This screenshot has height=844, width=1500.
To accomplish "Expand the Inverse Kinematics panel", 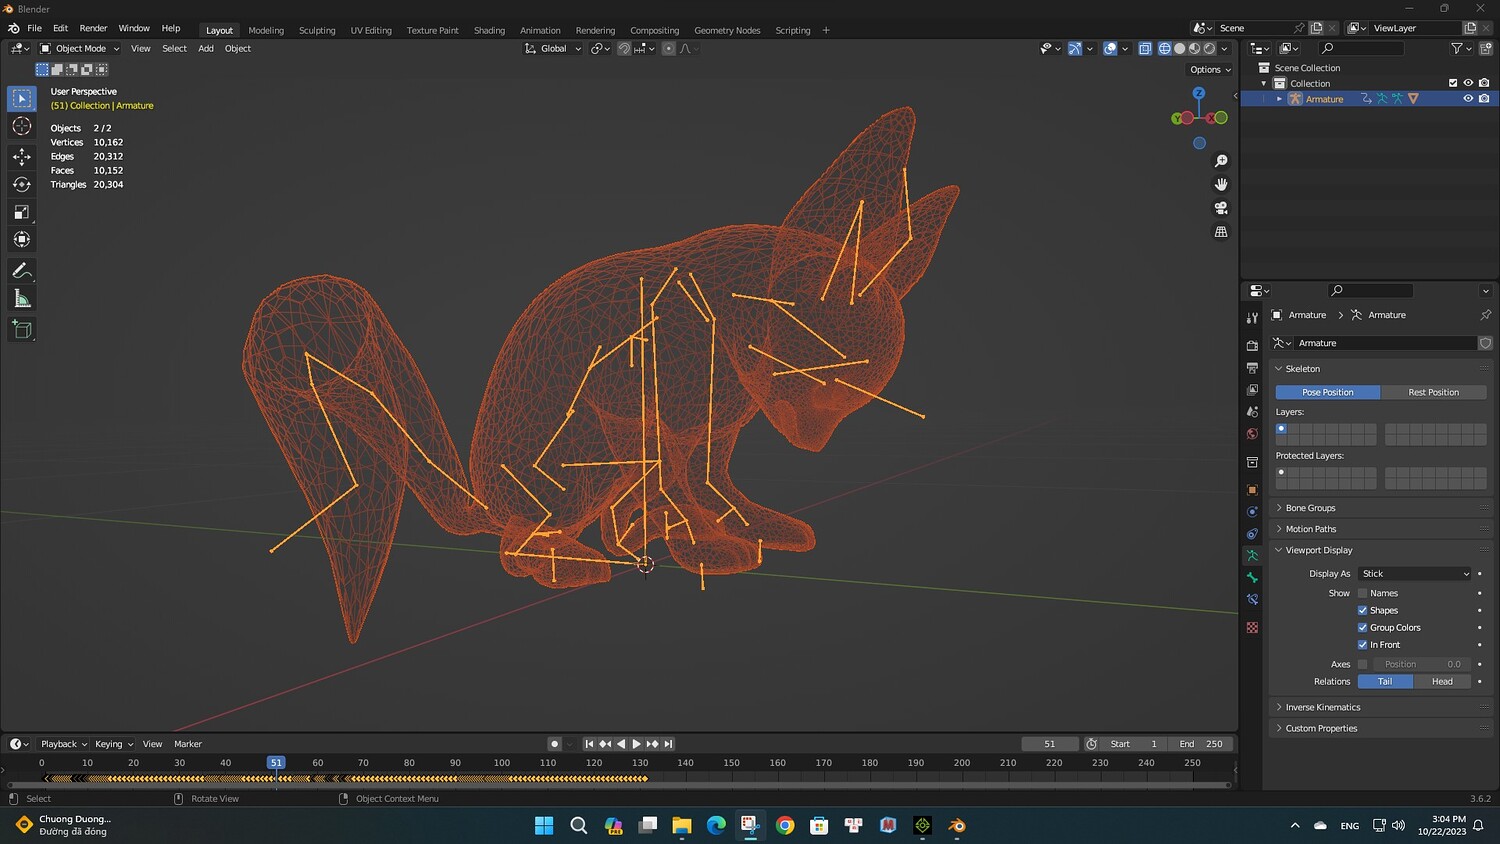I will 1380,707.
